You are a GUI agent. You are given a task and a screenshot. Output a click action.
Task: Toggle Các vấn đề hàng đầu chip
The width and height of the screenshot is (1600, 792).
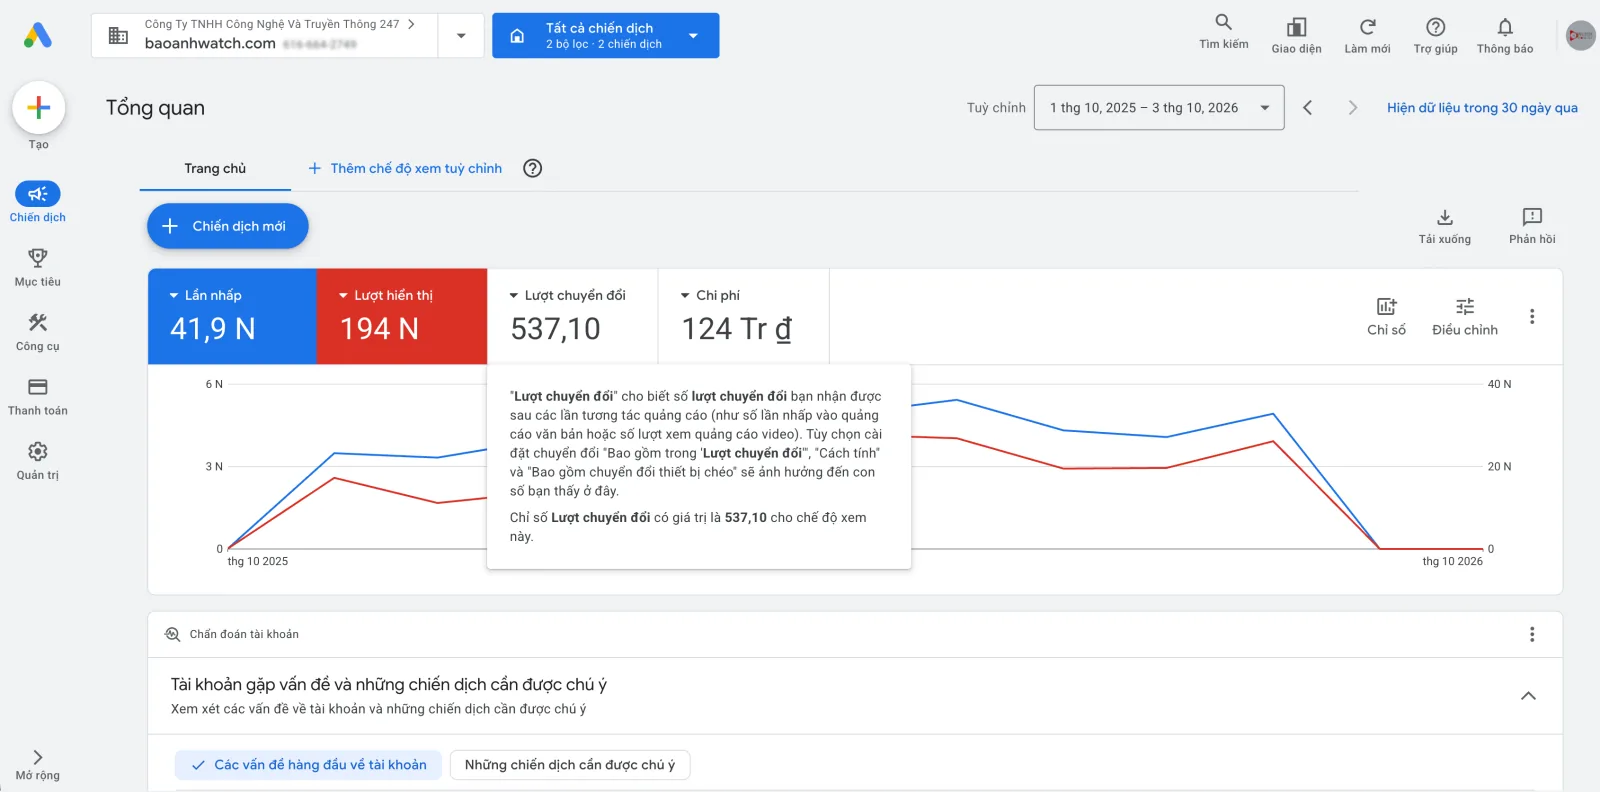tap(308, 765)
